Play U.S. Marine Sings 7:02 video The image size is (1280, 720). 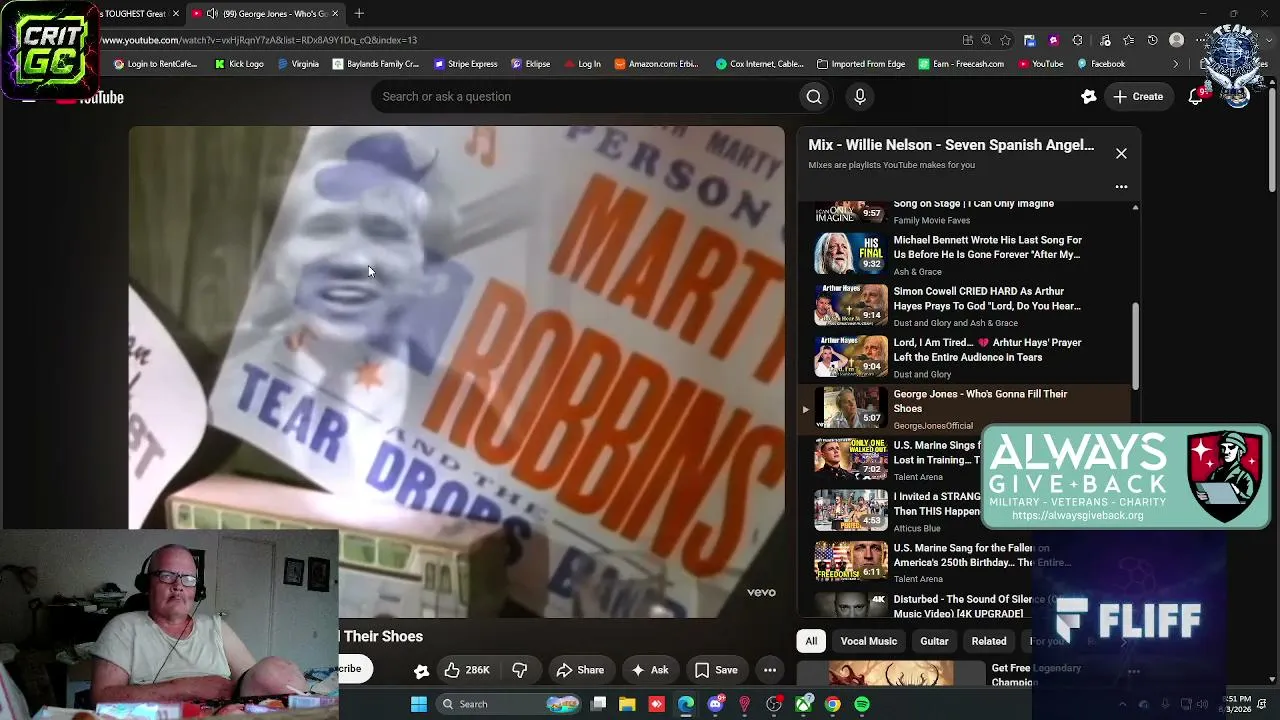[851, 459]
